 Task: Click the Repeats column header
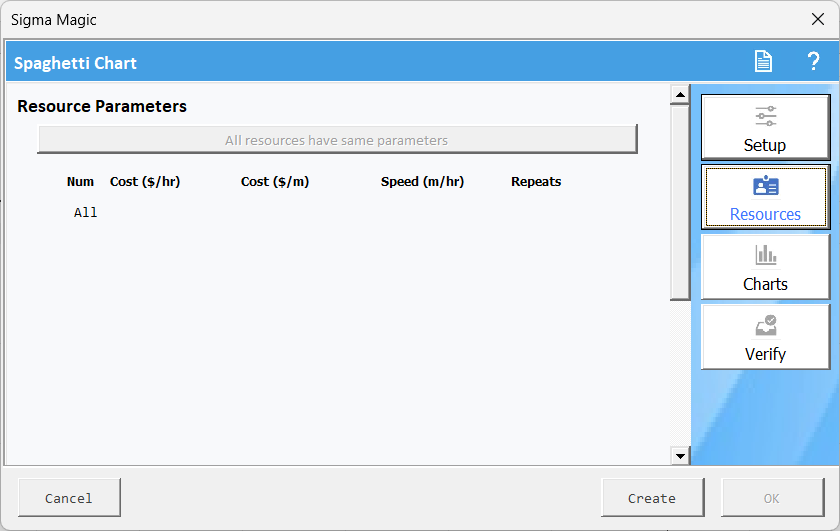click(536, 182)
